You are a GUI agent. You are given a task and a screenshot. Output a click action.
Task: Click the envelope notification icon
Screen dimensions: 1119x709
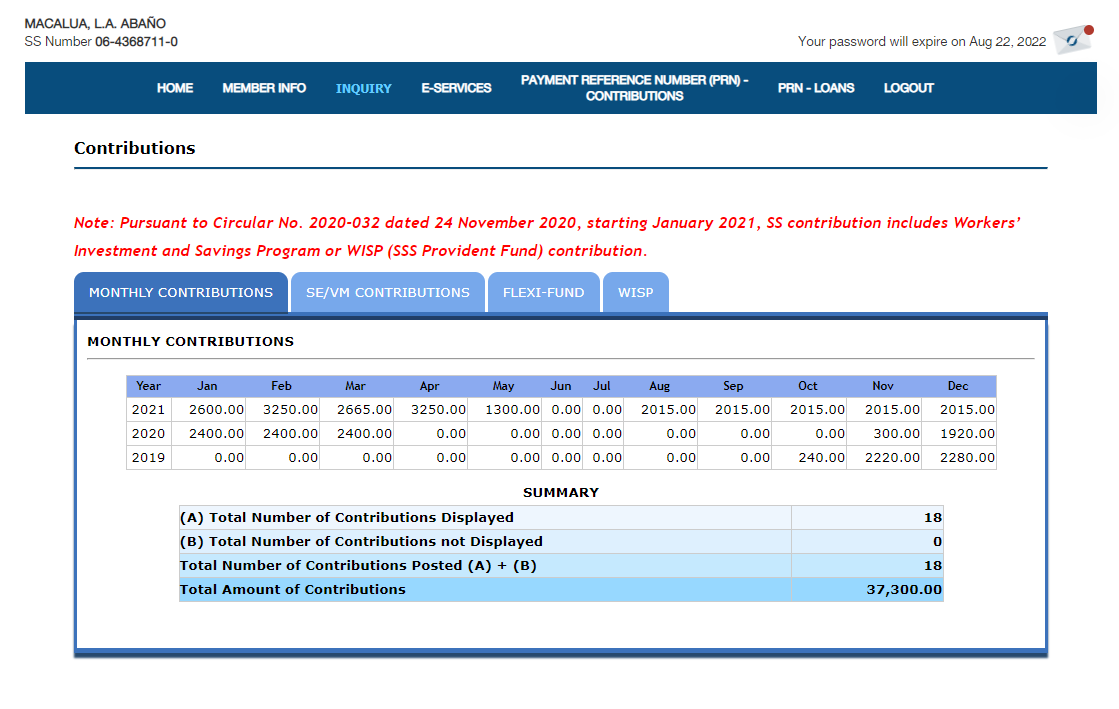(1072, 39)
